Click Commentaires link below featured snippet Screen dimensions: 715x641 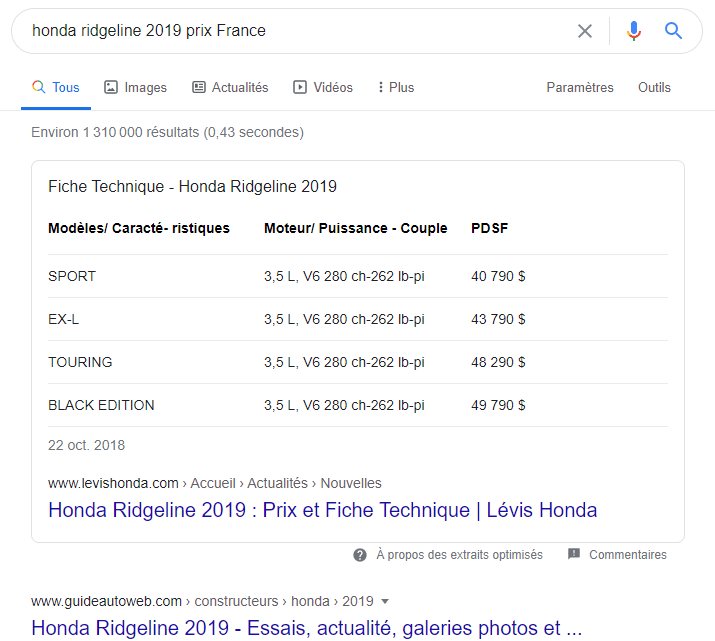click(627, 554)
